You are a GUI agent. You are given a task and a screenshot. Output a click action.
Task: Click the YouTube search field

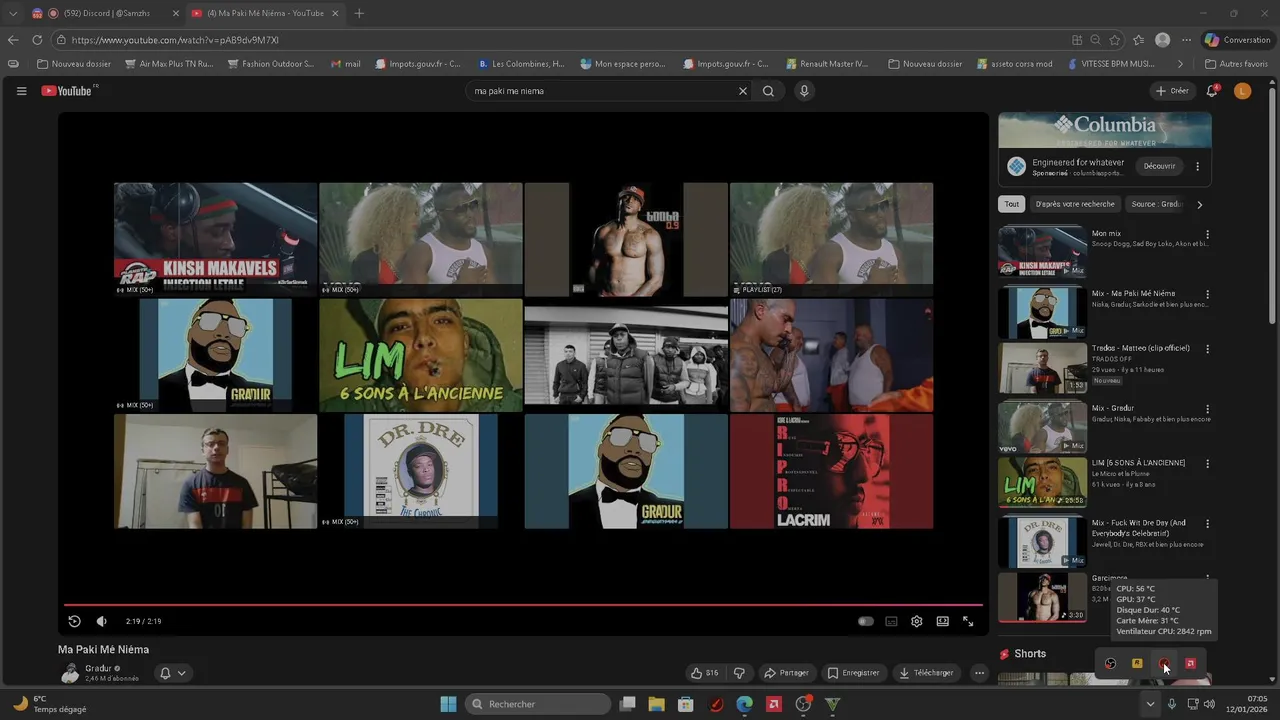603,91
